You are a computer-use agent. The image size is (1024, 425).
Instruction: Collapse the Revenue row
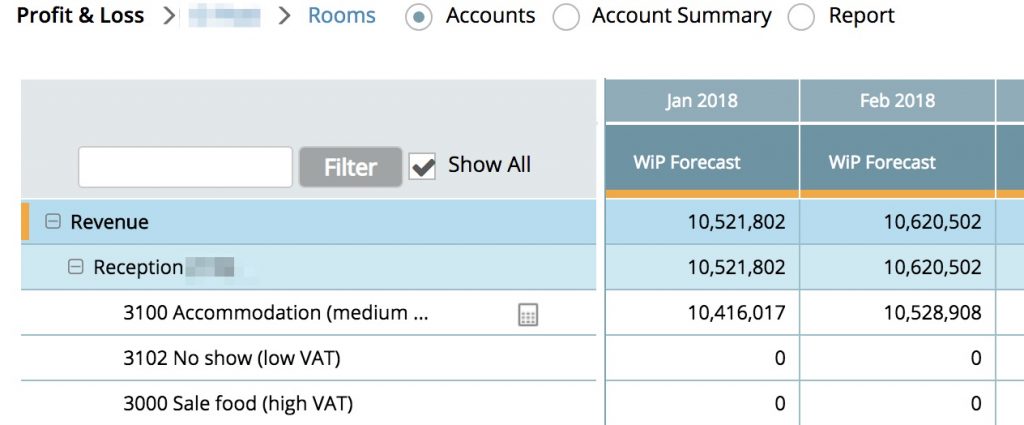(53, 222)
